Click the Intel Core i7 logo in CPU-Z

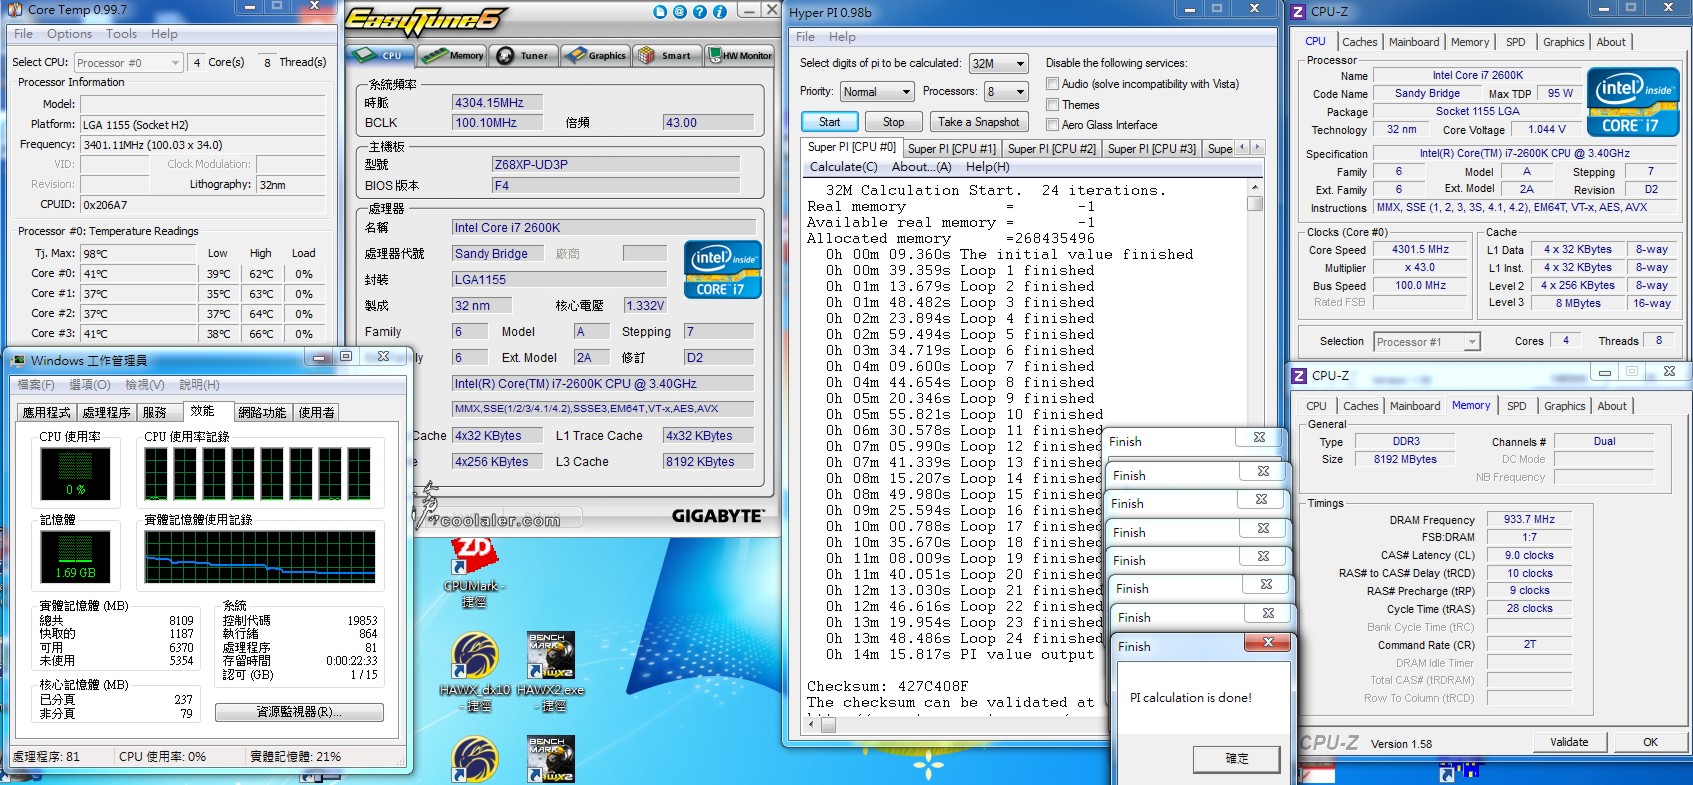(1632, 102)
